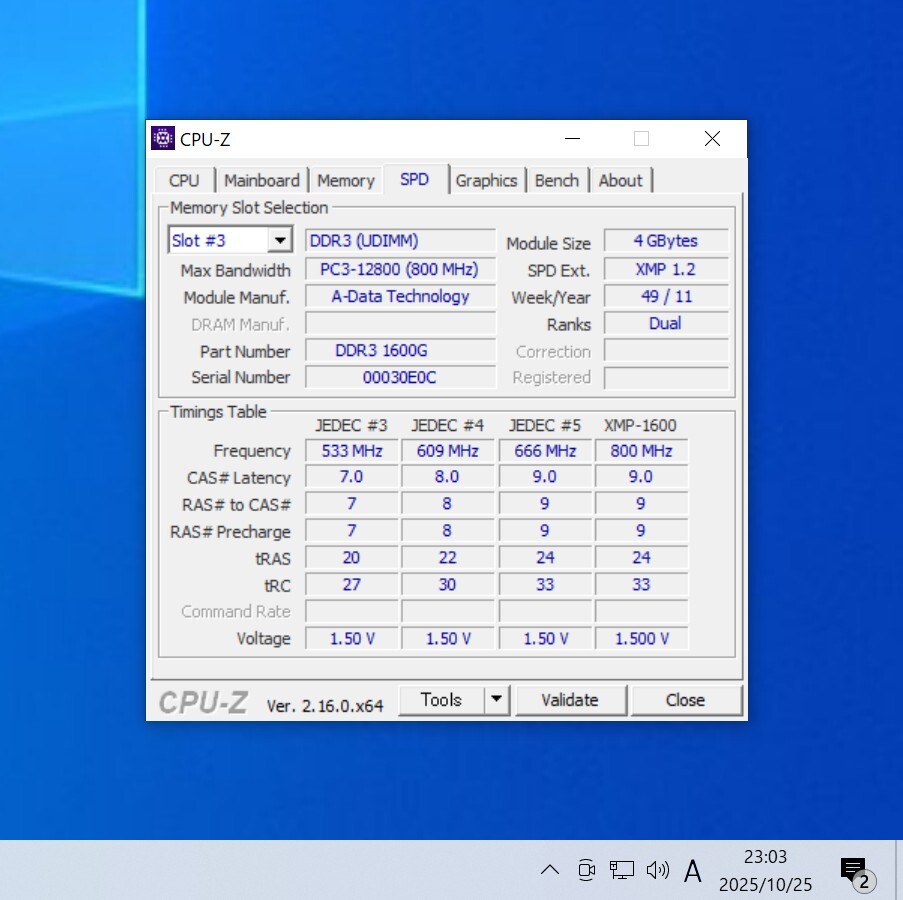Click the Serial Number field 00030E0C
903x900 pixels.
pyautogui.click(x=400, y=378)
